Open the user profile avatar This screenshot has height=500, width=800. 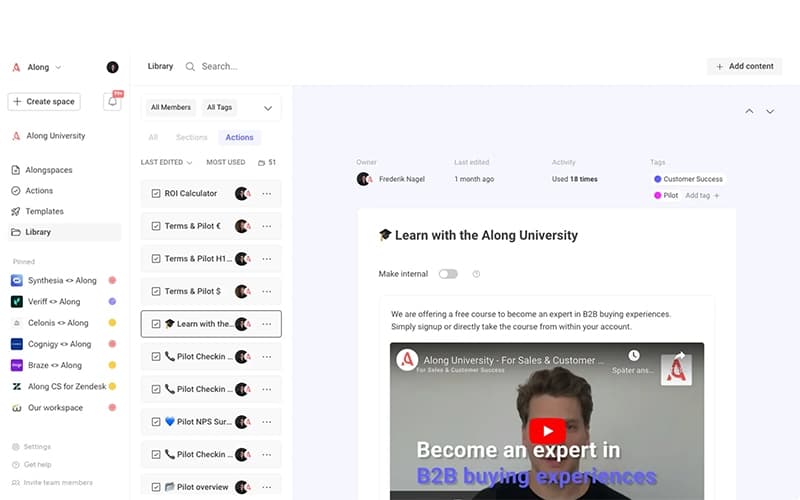point(112,67)
